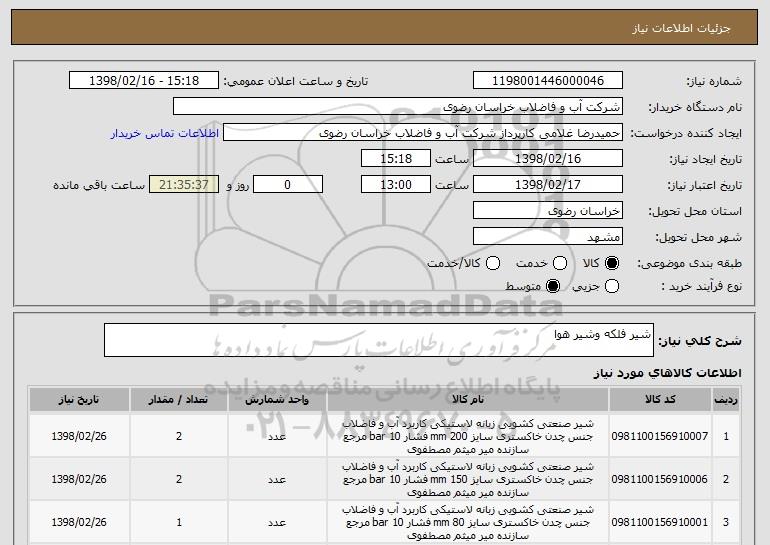Click the need date in row 3
This screenshot has height=545, width=770.
click(79, 522)
